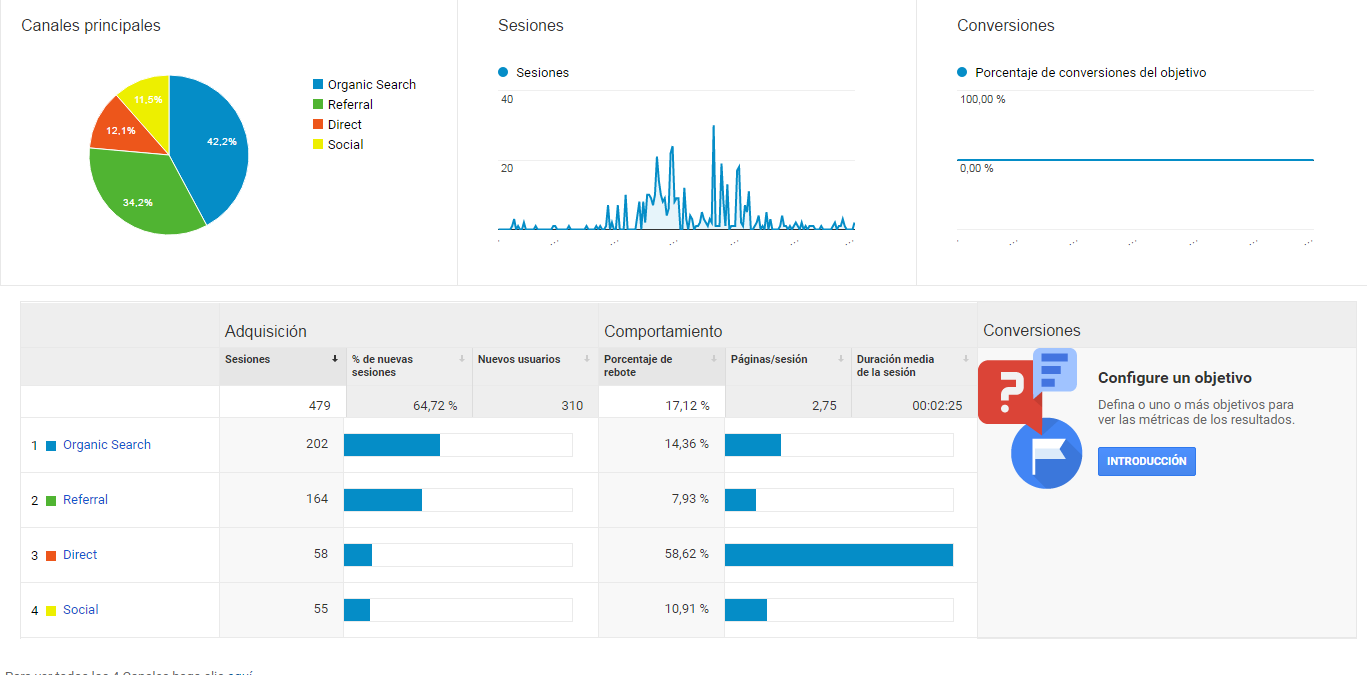Sort by % de nuevas sesiones arrow

click(462, 359)
